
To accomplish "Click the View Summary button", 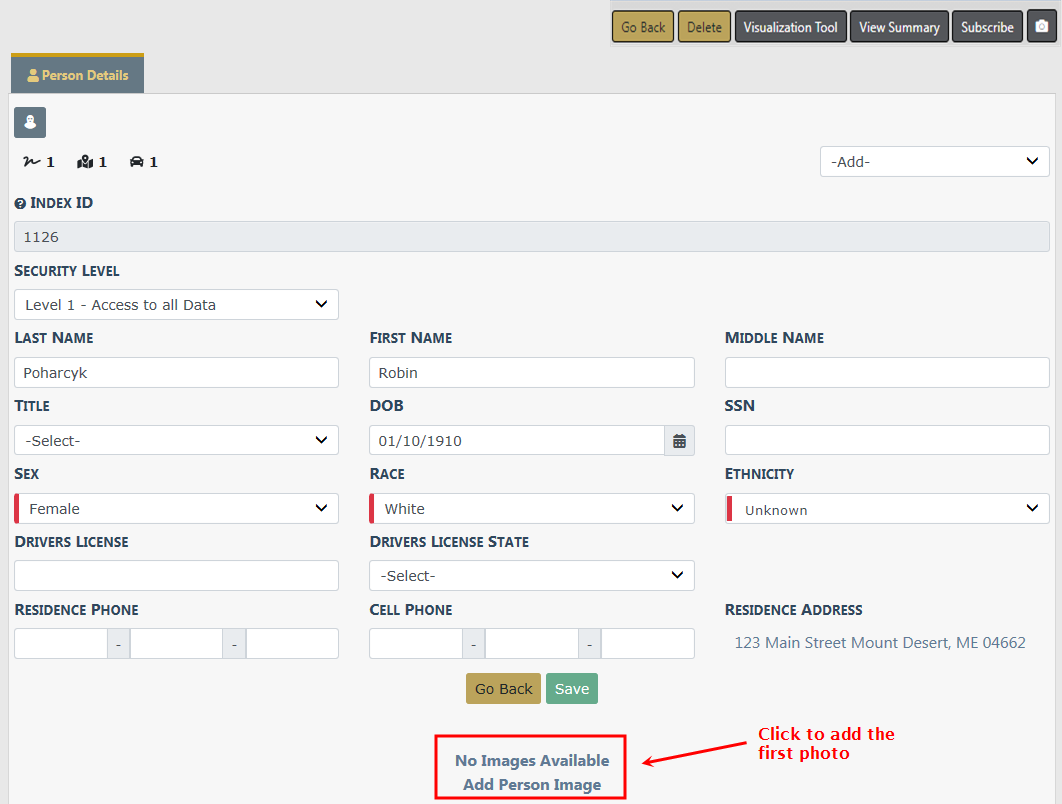I will coord(899,27).
